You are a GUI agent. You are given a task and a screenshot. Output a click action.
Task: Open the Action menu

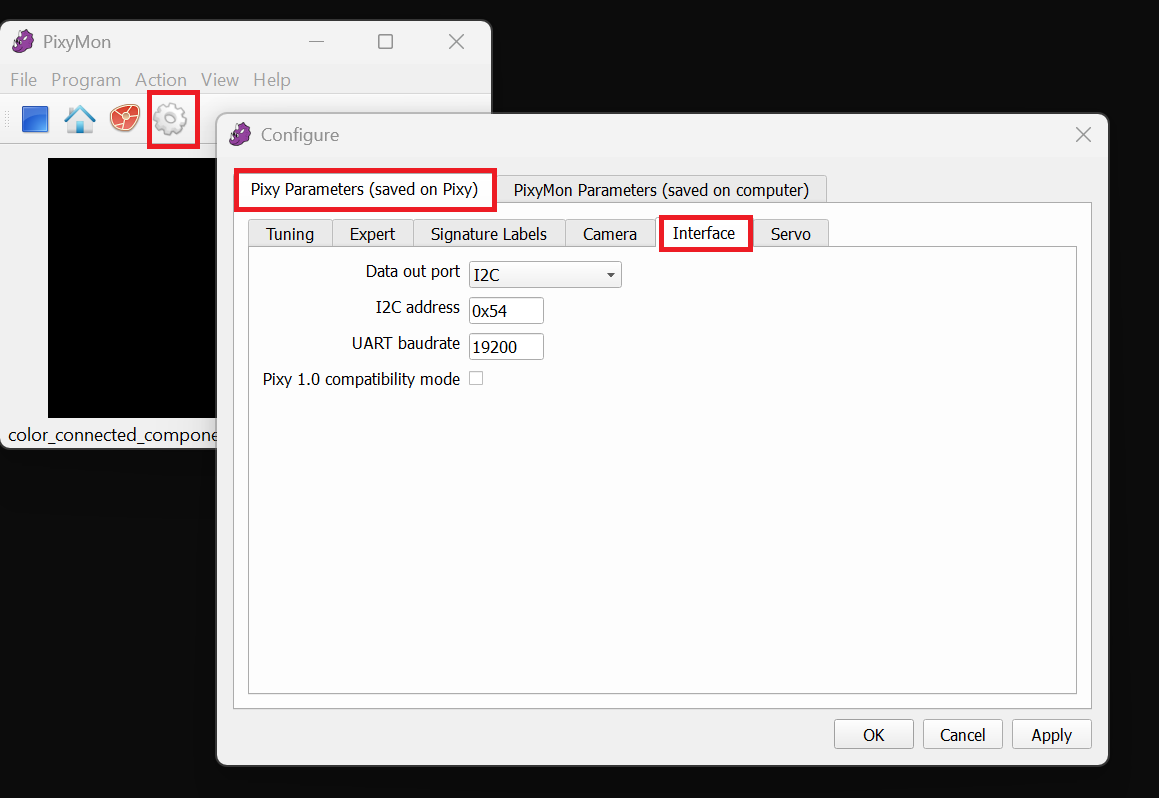(161, 80)
